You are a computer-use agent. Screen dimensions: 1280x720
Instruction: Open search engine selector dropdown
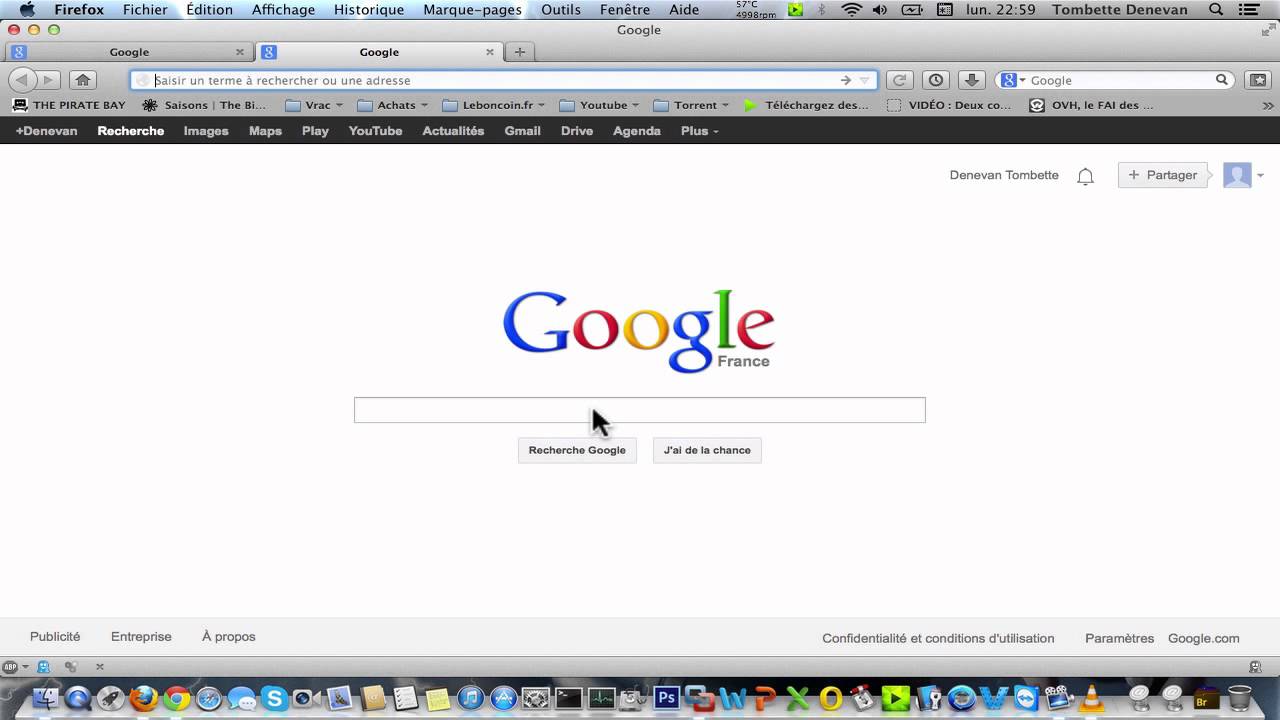1014,80
